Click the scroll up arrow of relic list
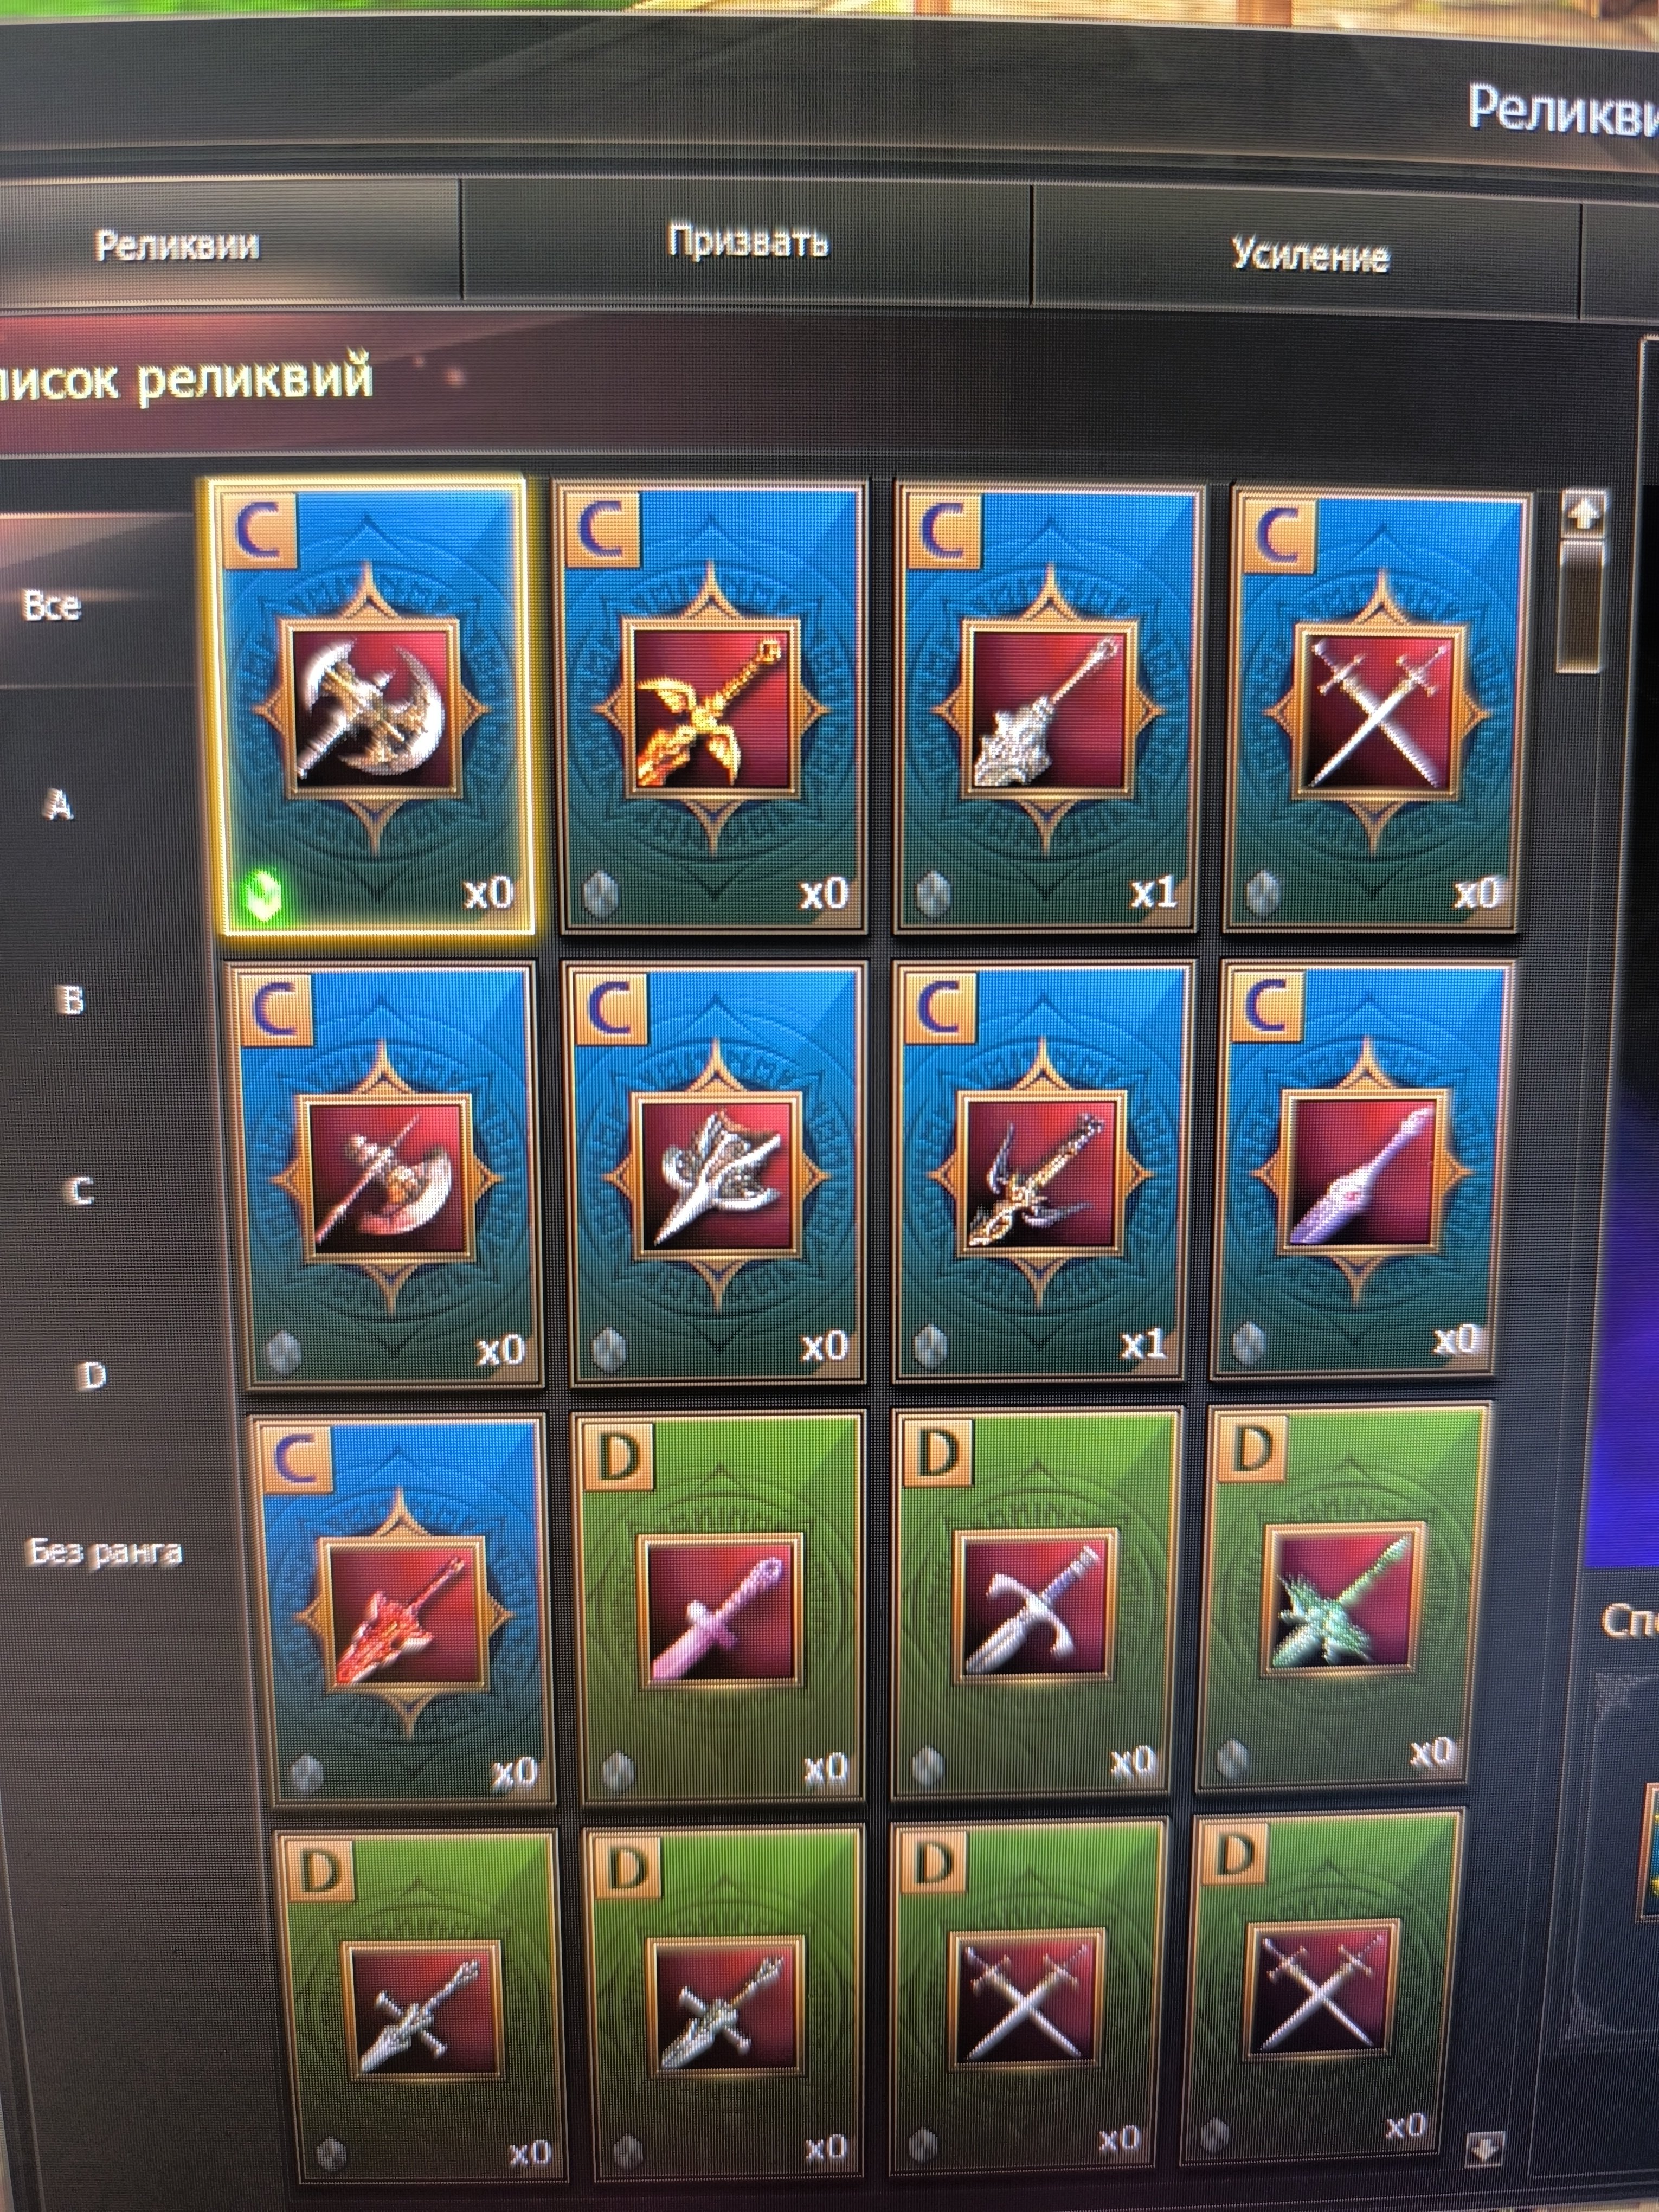The height and width of the screenshot is (2212, 1659). point(1584,514)
